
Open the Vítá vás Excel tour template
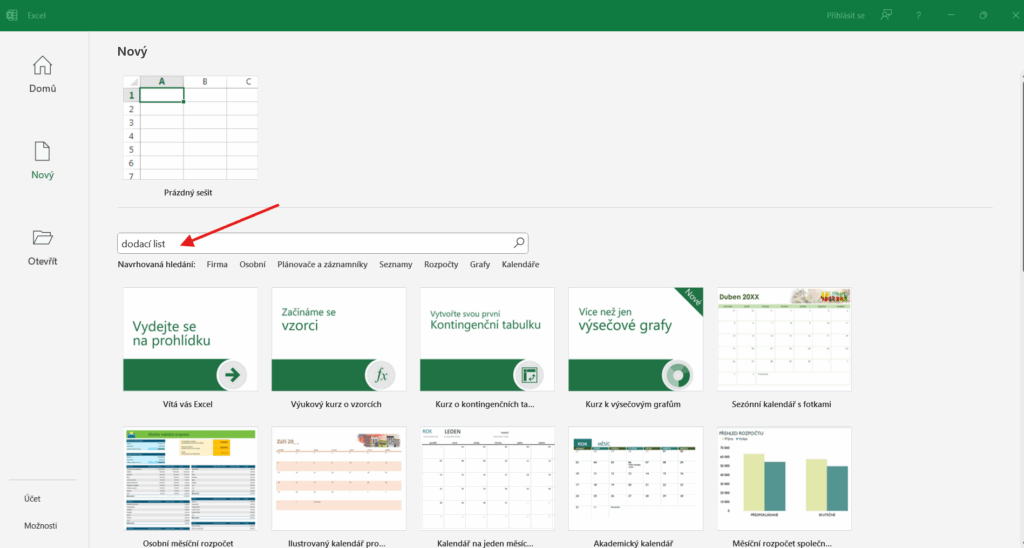tap(190, 340)
